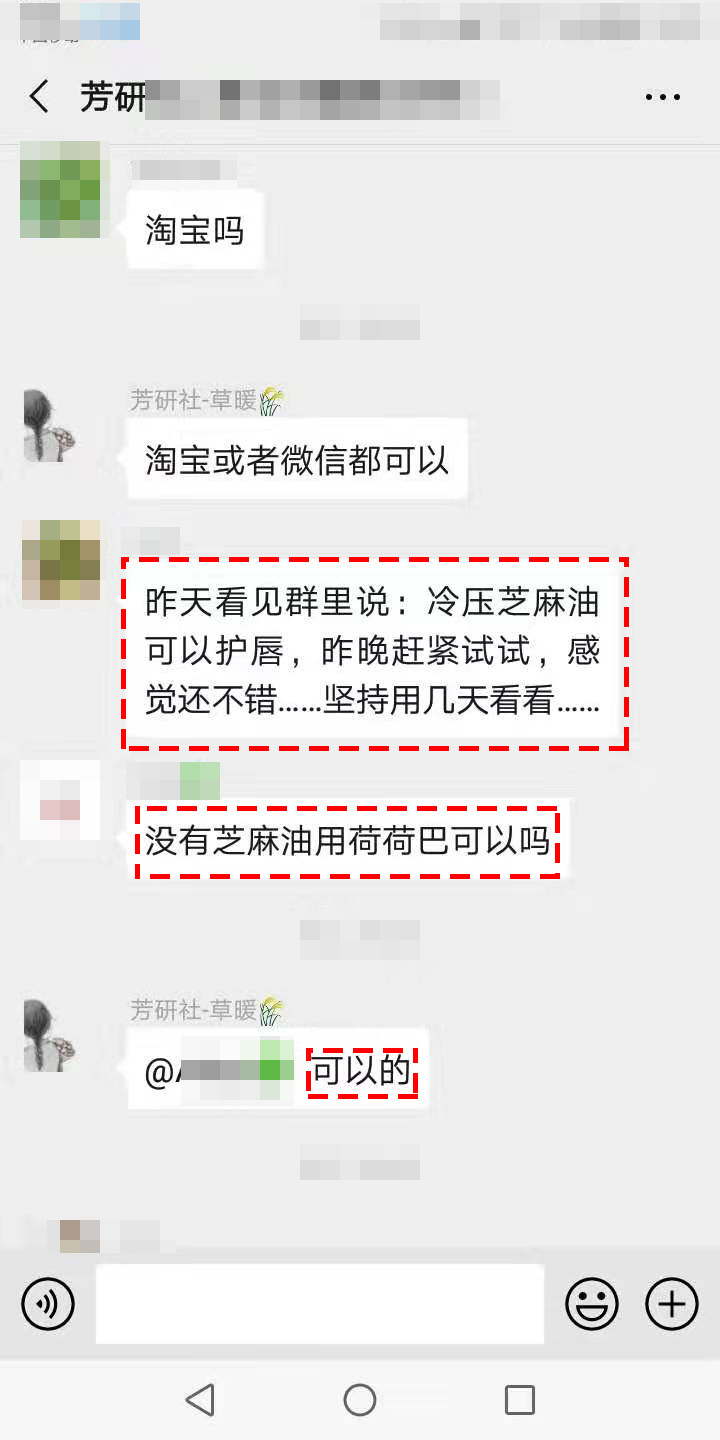
Task: Switch to voice input mode icon
Action: [x=48, y=1304]
